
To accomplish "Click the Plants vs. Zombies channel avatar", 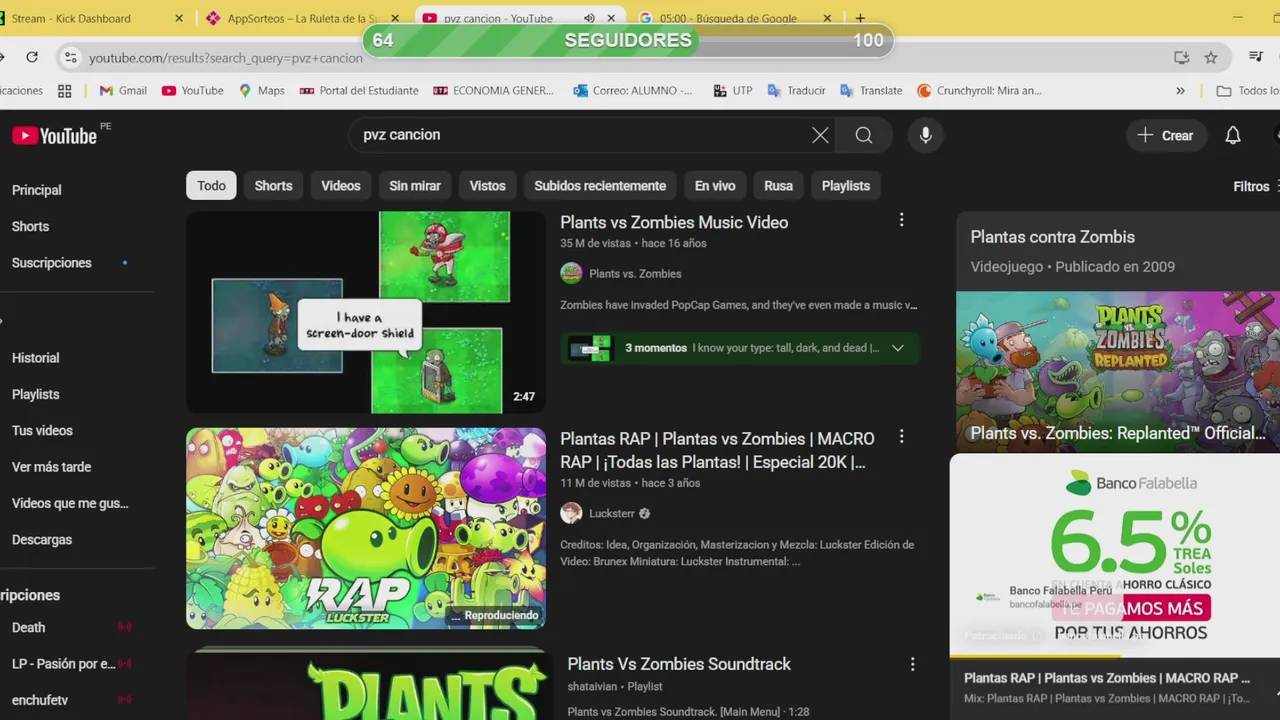I will 571,273.
